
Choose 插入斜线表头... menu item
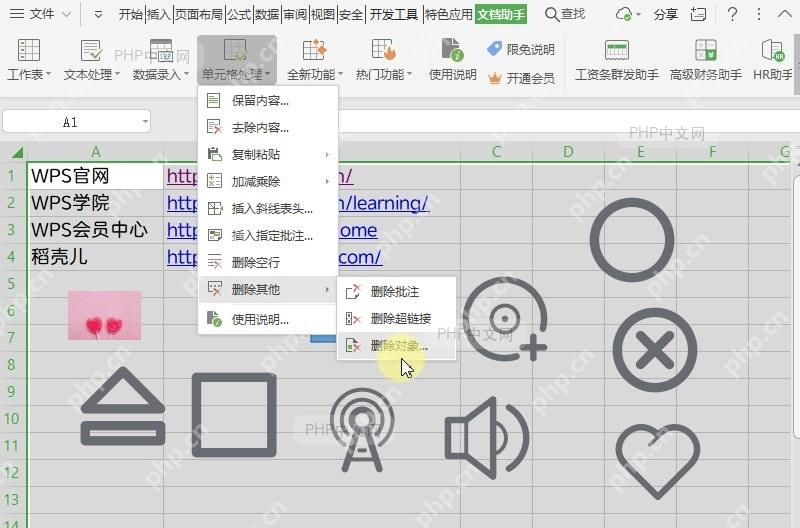[268, 208]
